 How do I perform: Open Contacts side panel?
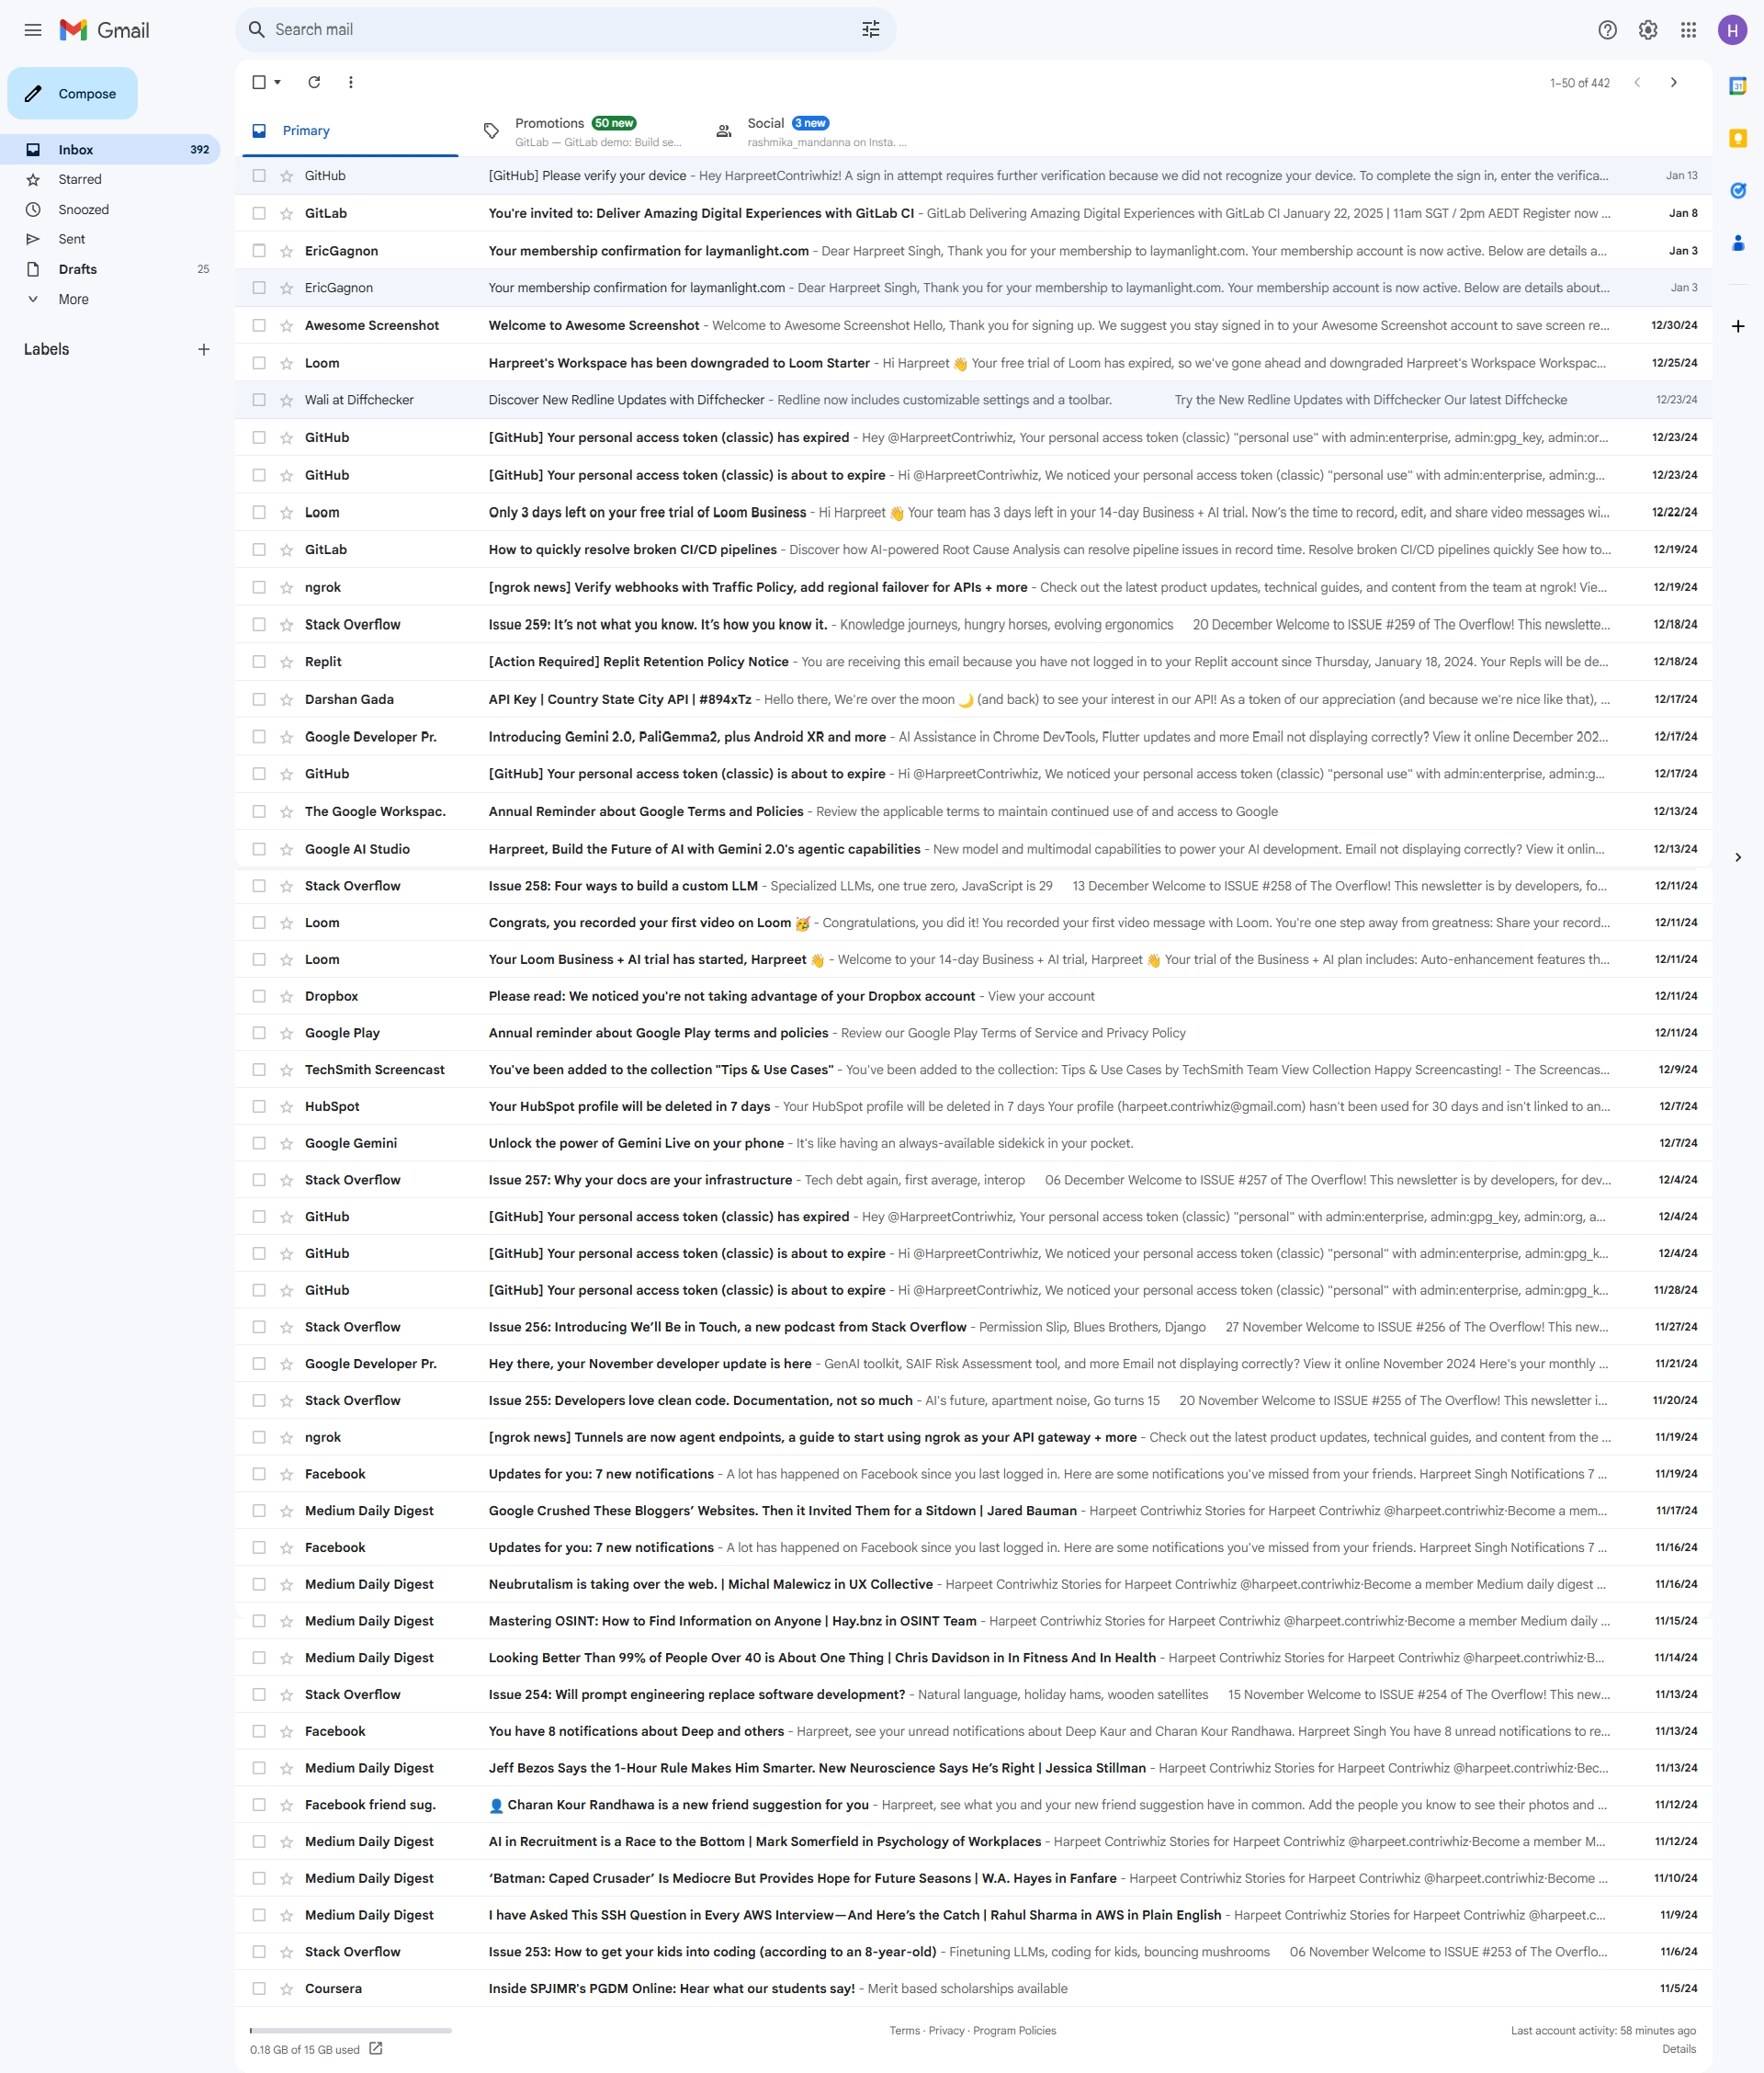(x=1738, y=242)
